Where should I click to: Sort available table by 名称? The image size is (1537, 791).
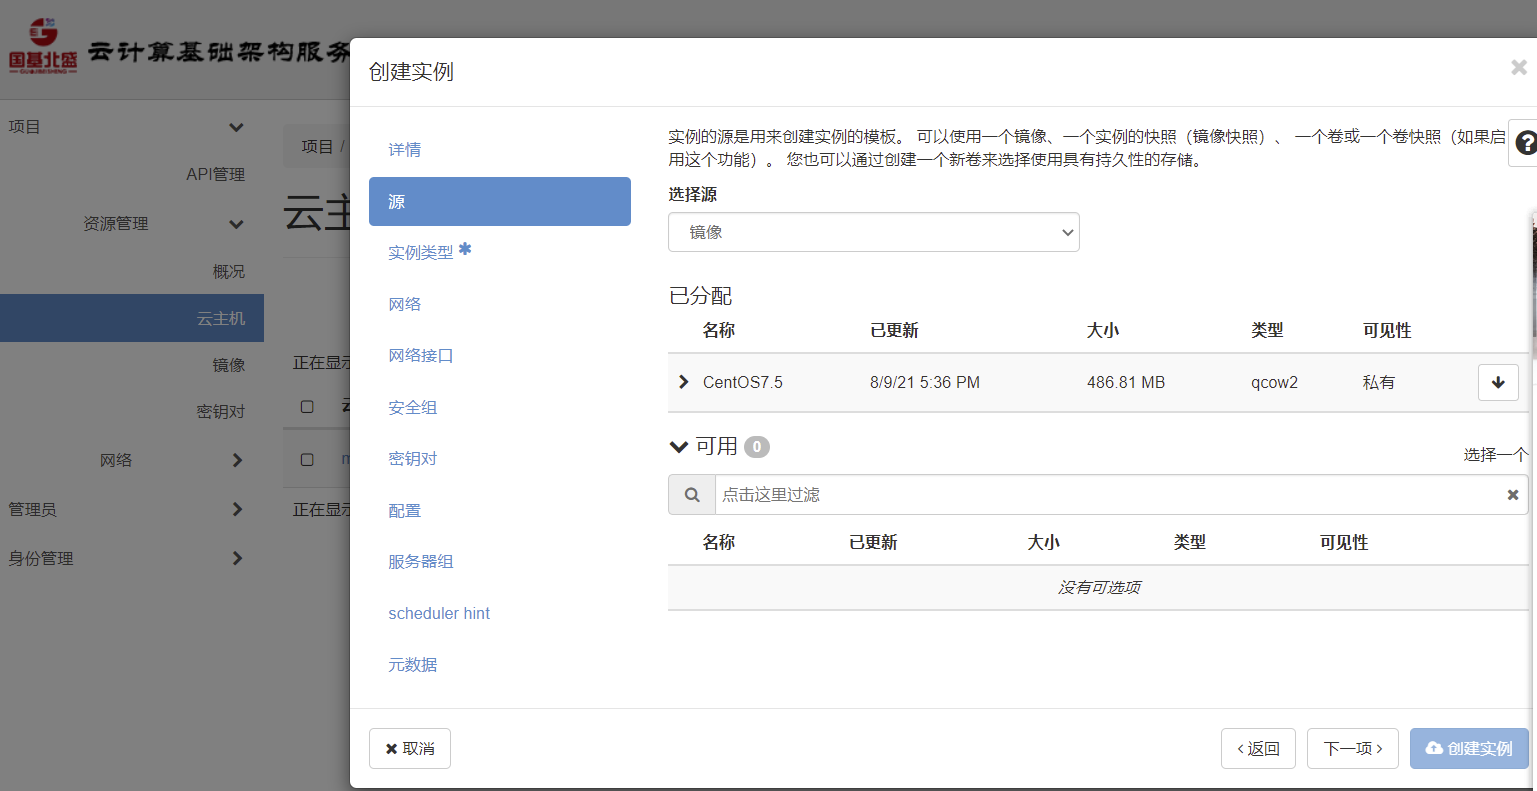pyautogui.click(x=719, y=542)
